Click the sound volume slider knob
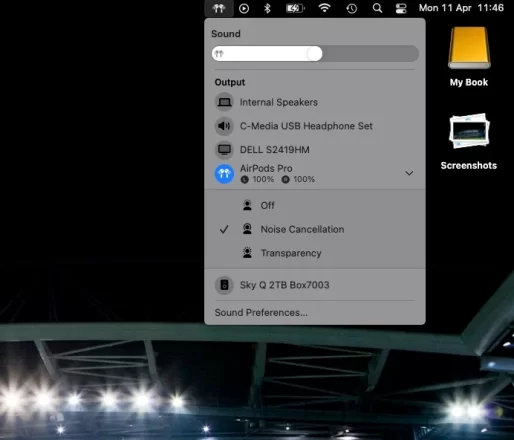Viewport: 514px width, 440px height. pyautogui.click(x=314, y=54)
